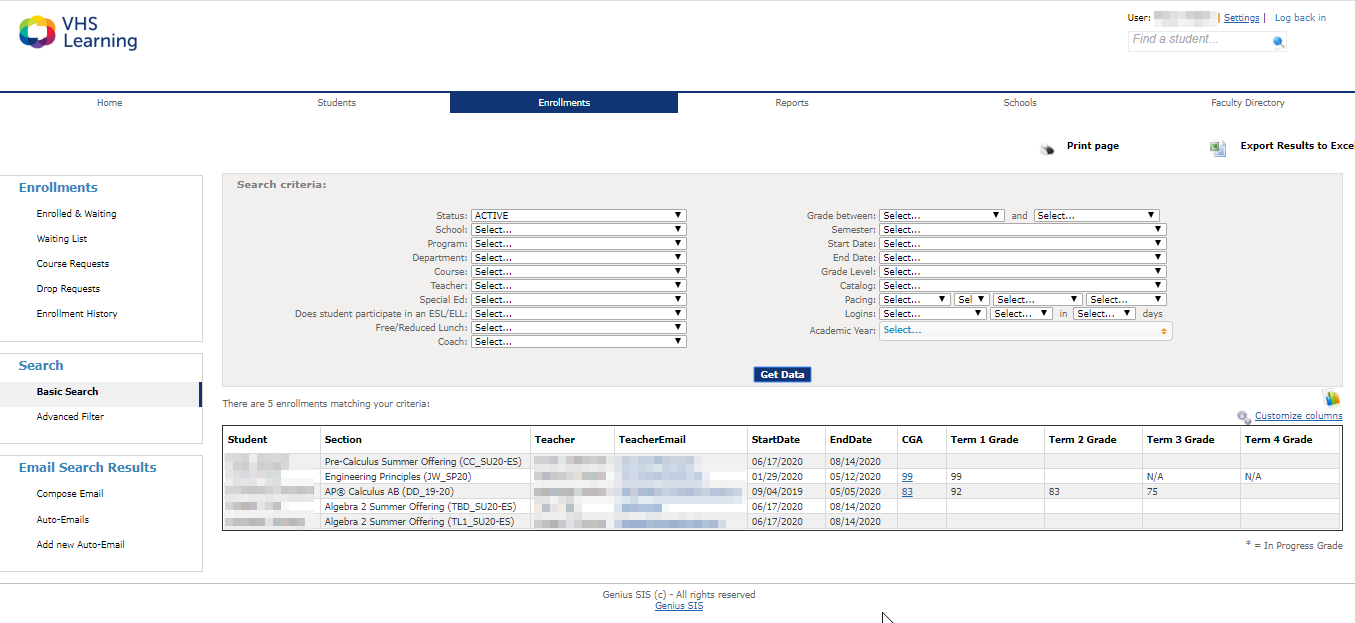Click the CGA grade 99 link

907,477
